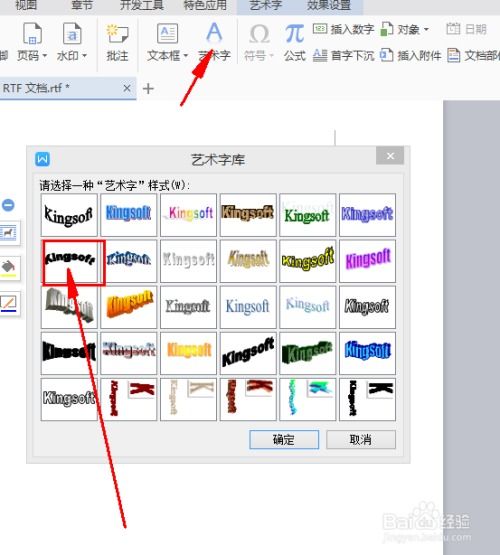
Task: Choose the blue serif Kingsoft style
Action: [x=248, y=307]
